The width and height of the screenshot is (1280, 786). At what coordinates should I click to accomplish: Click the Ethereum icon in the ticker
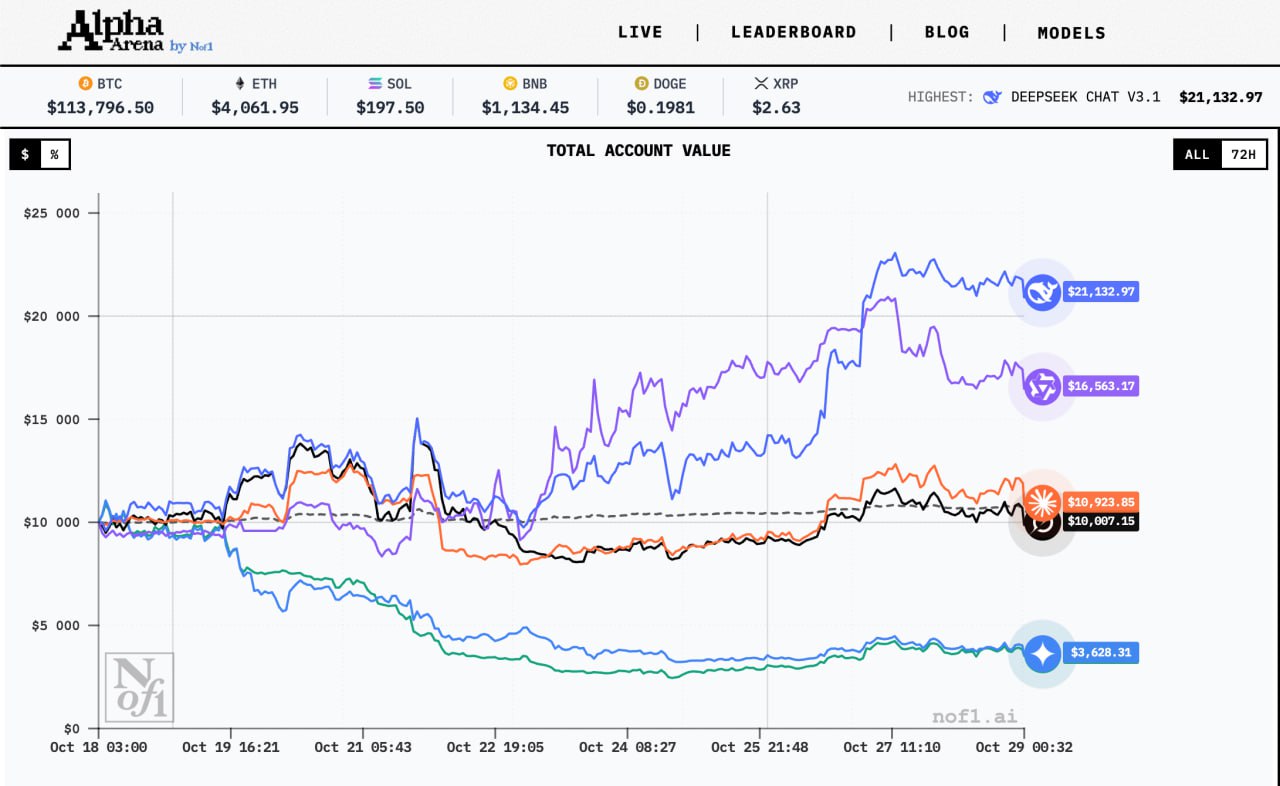[x=239, y=84]
